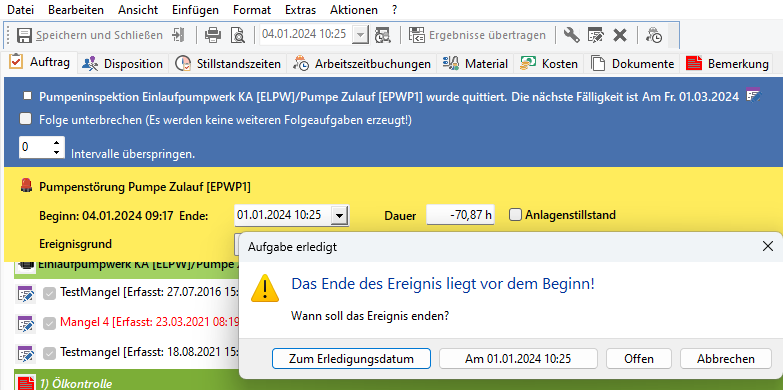Close the Aufgabe erledigt dialog
Image resolution: width=783 pixels, height=390 pixels.
tap(768, 246)
